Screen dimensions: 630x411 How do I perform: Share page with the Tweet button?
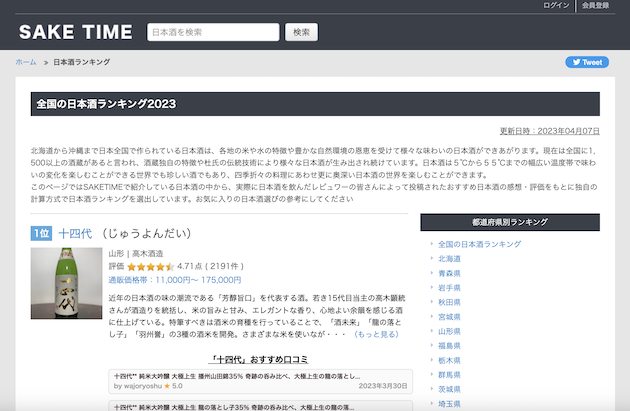(587, 62)
